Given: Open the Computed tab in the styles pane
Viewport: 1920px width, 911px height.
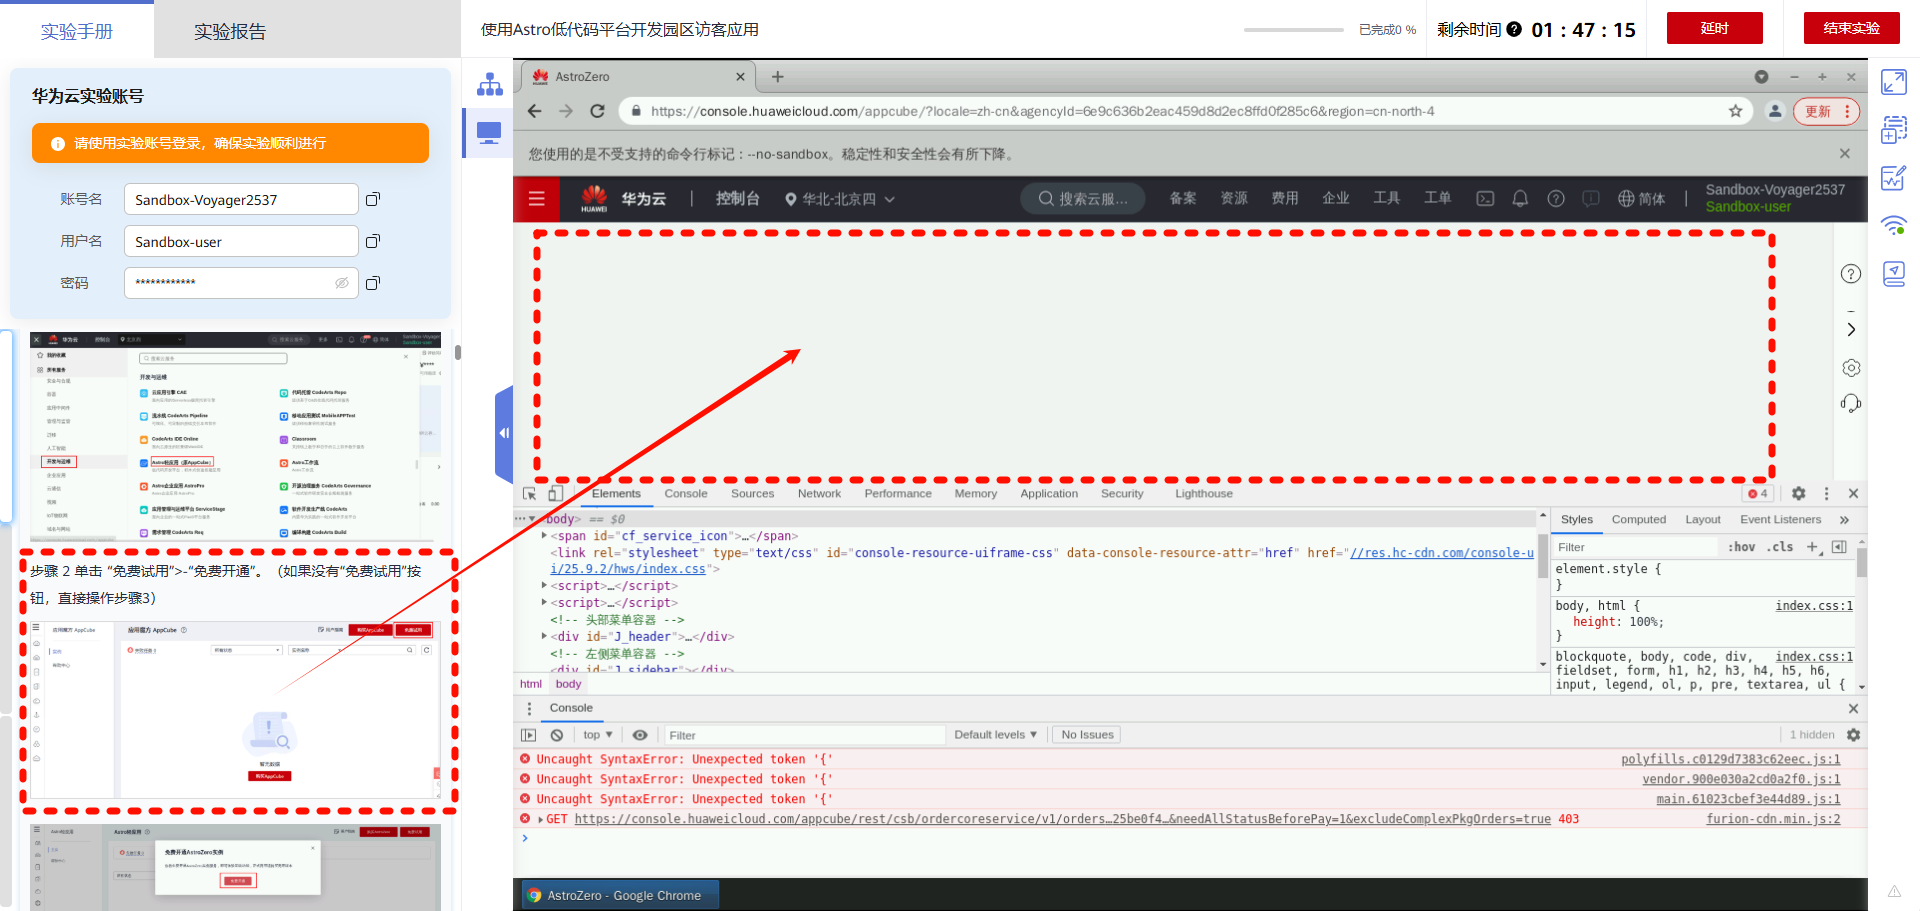Looking at the screenshot, I should click(1638, 520).
